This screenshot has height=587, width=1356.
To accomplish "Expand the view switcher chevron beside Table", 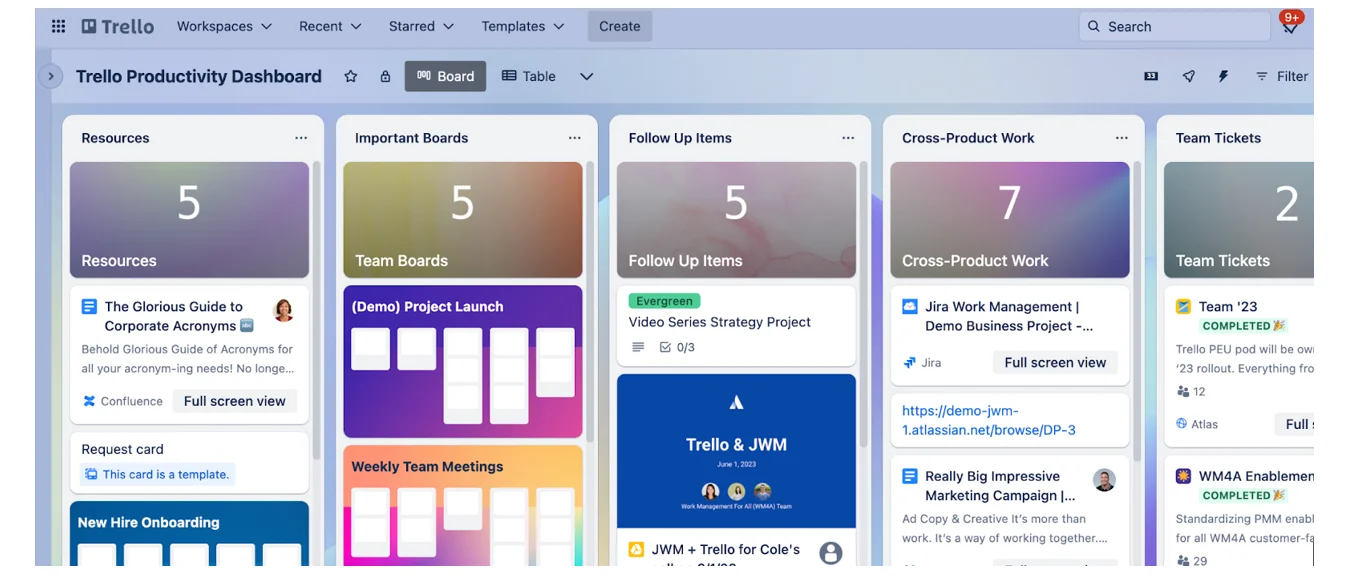I will click(x=586, y=76).
